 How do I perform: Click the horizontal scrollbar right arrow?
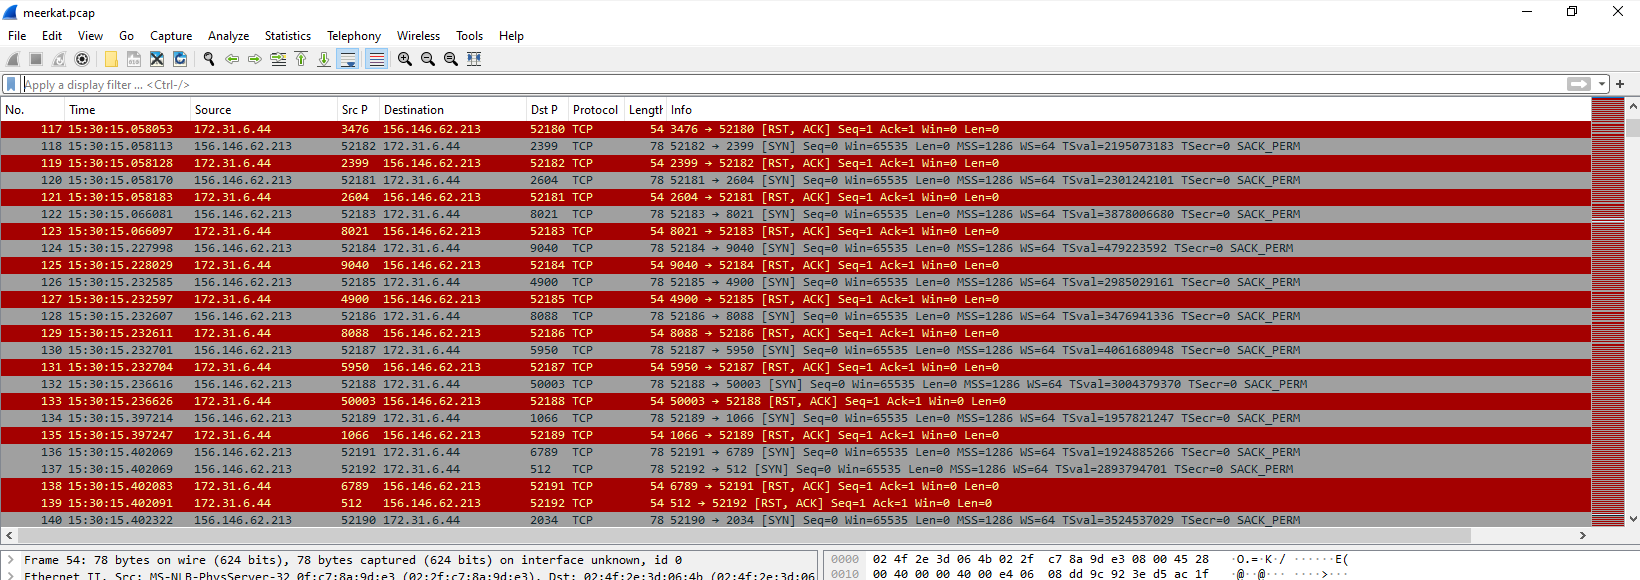1582,535
